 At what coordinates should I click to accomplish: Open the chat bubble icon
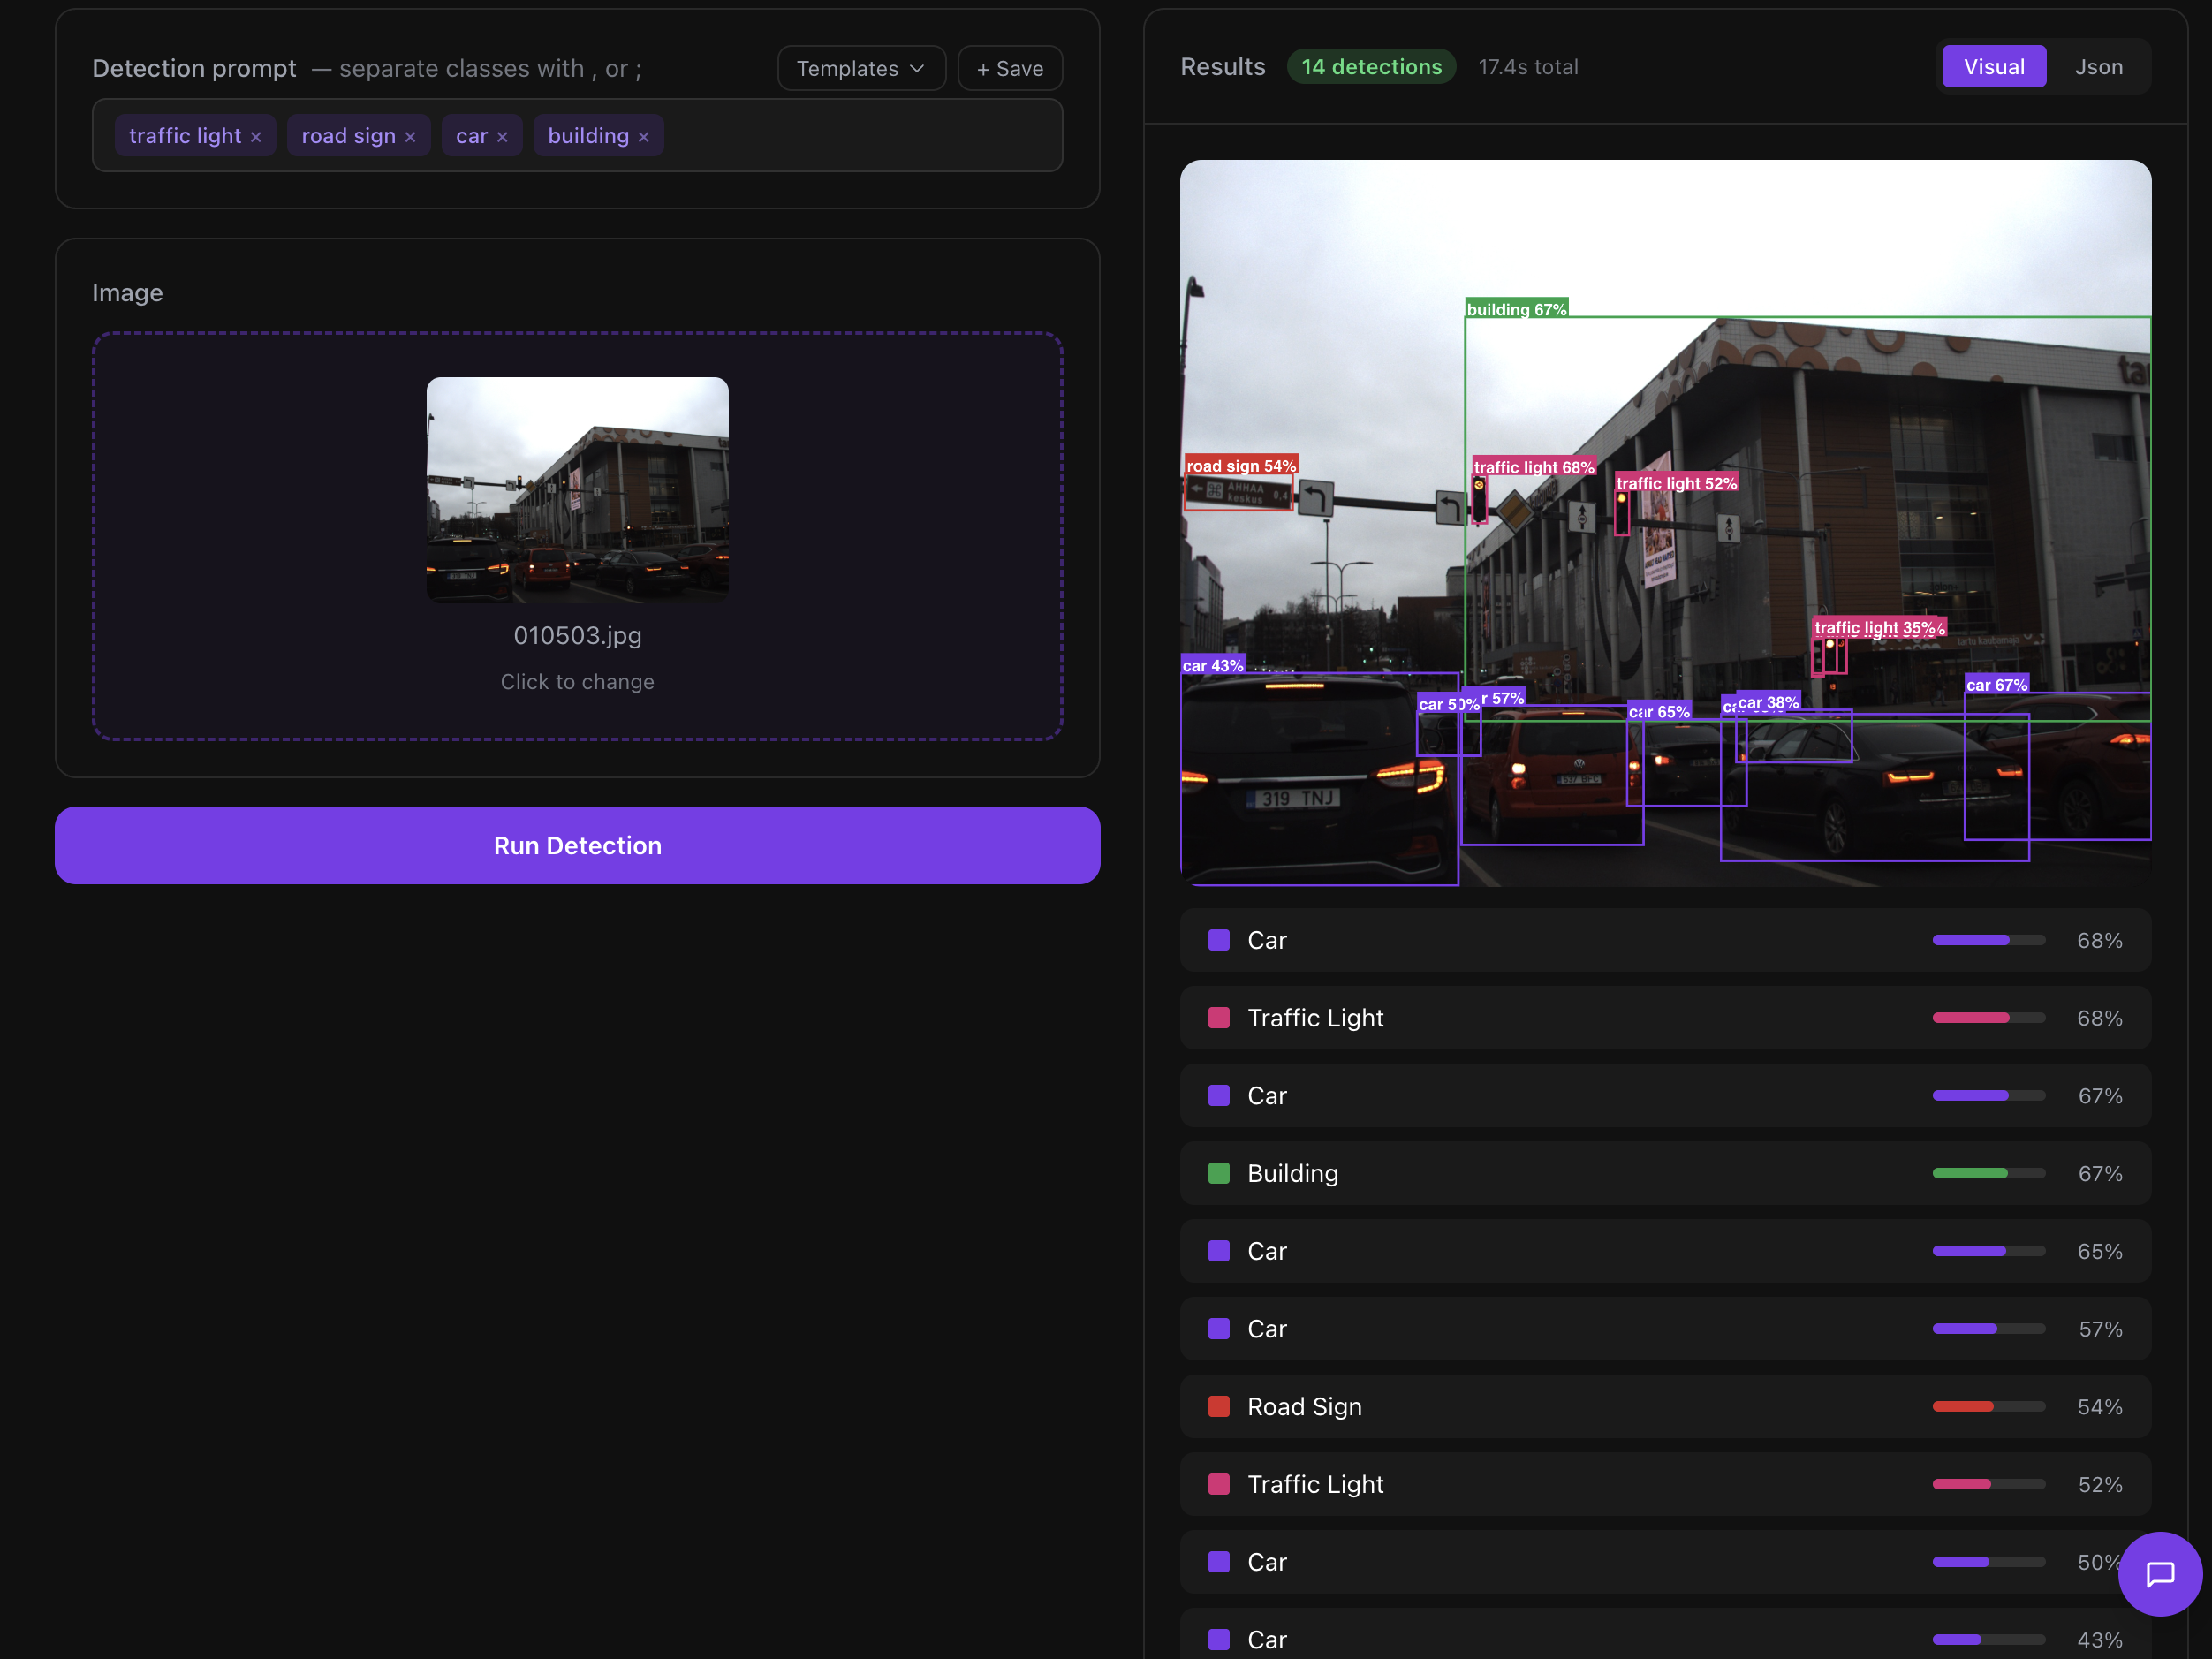coord(2159,1574)
